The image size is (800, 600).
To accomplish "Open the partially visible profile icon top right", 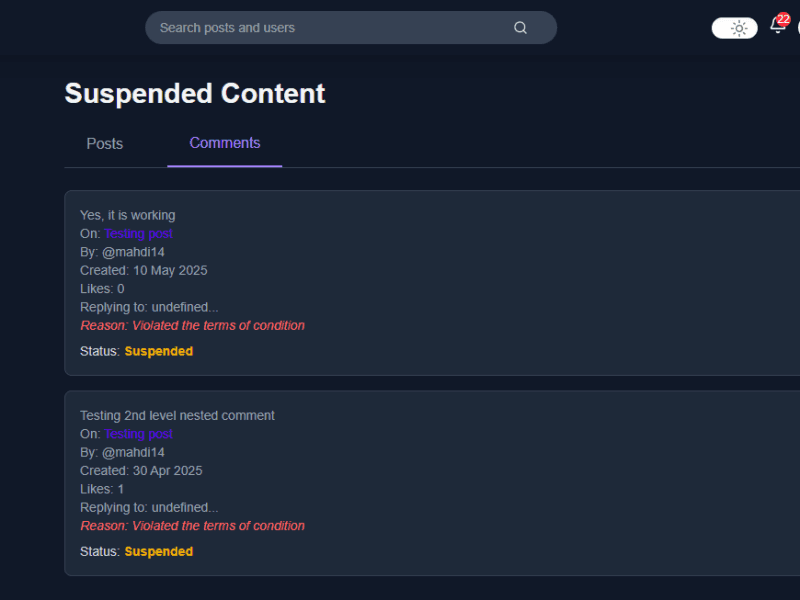I will coord(797,27).
